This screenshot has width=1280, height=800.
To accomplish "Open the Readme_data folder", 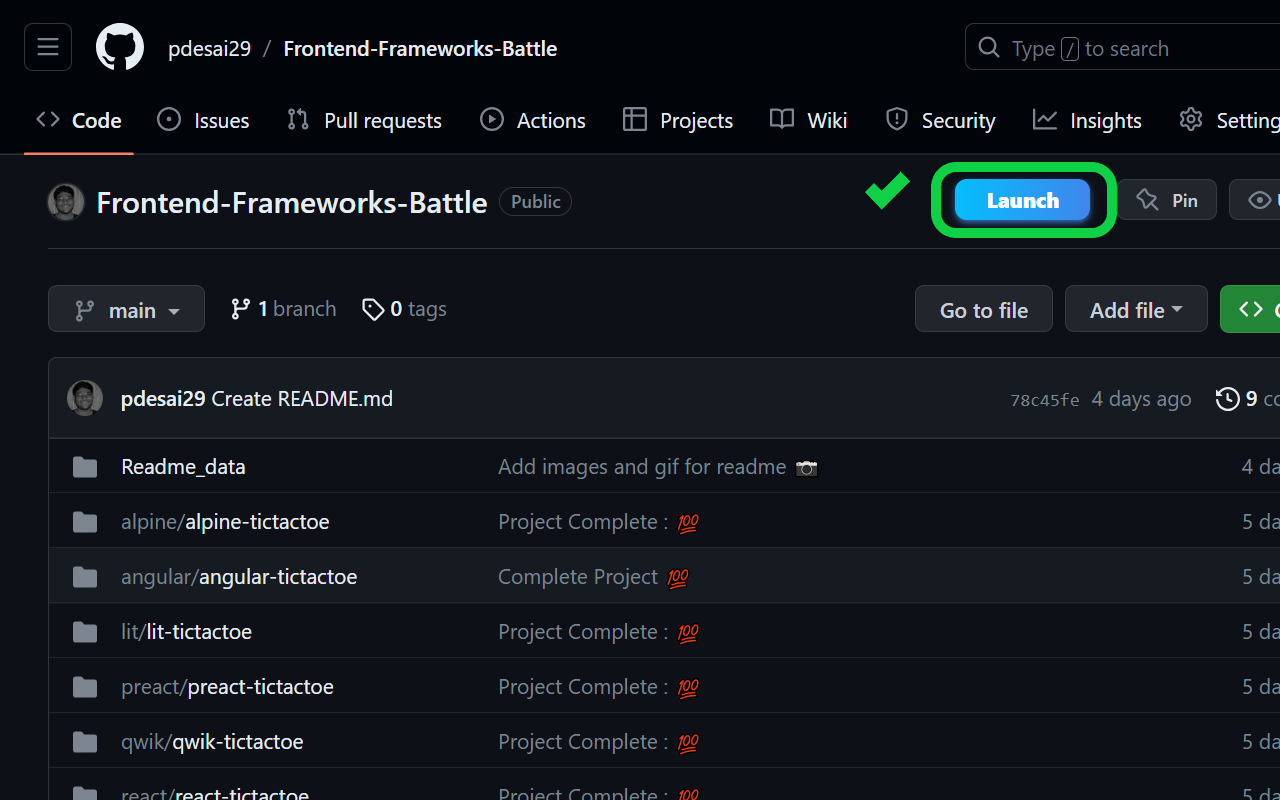I will tap(183, 466).
